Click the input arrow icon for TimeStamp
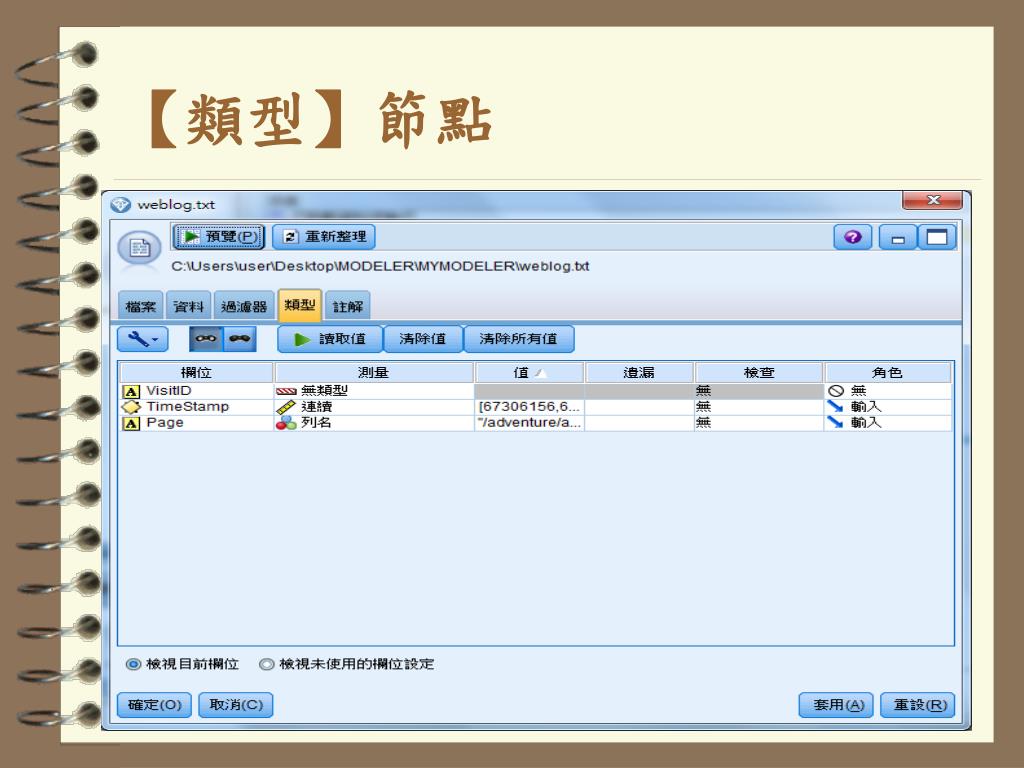The width and height of the screenshot is (1024, 768). 835,406
